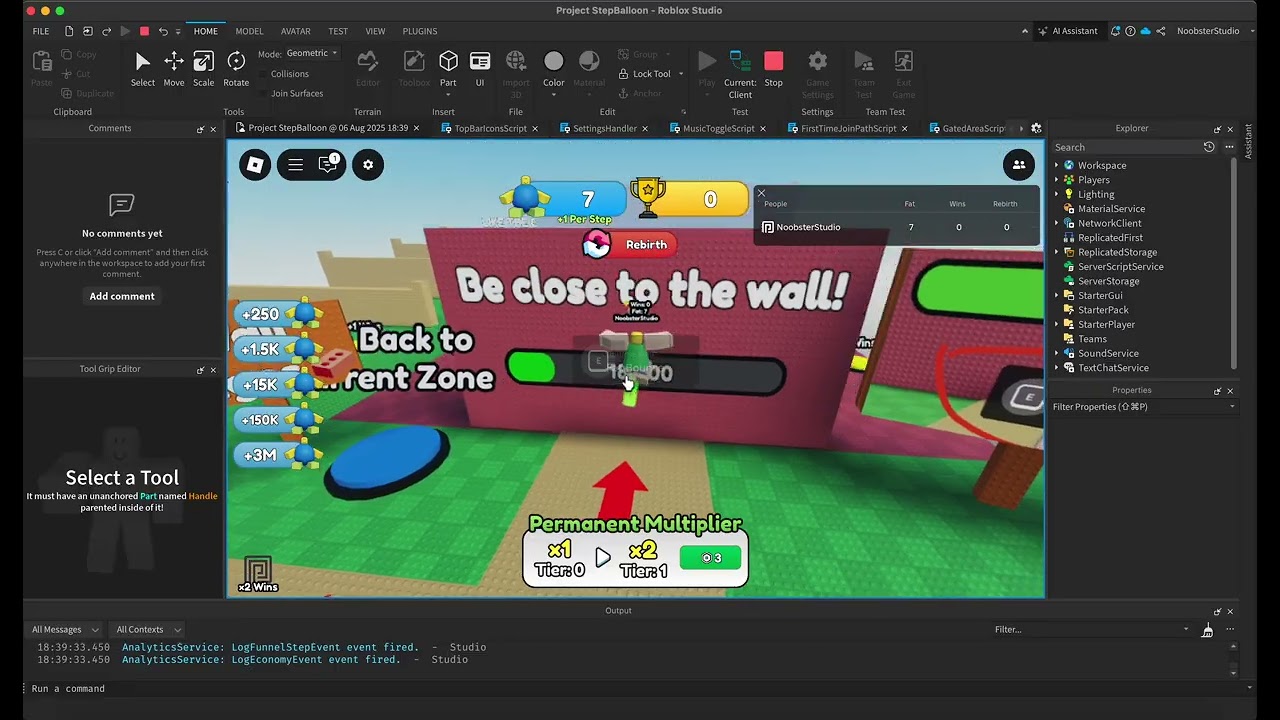Image resolution: width=1280 pixels, height=720 pixels.
Task: Click the Add comment button
Action: [121, 295]
